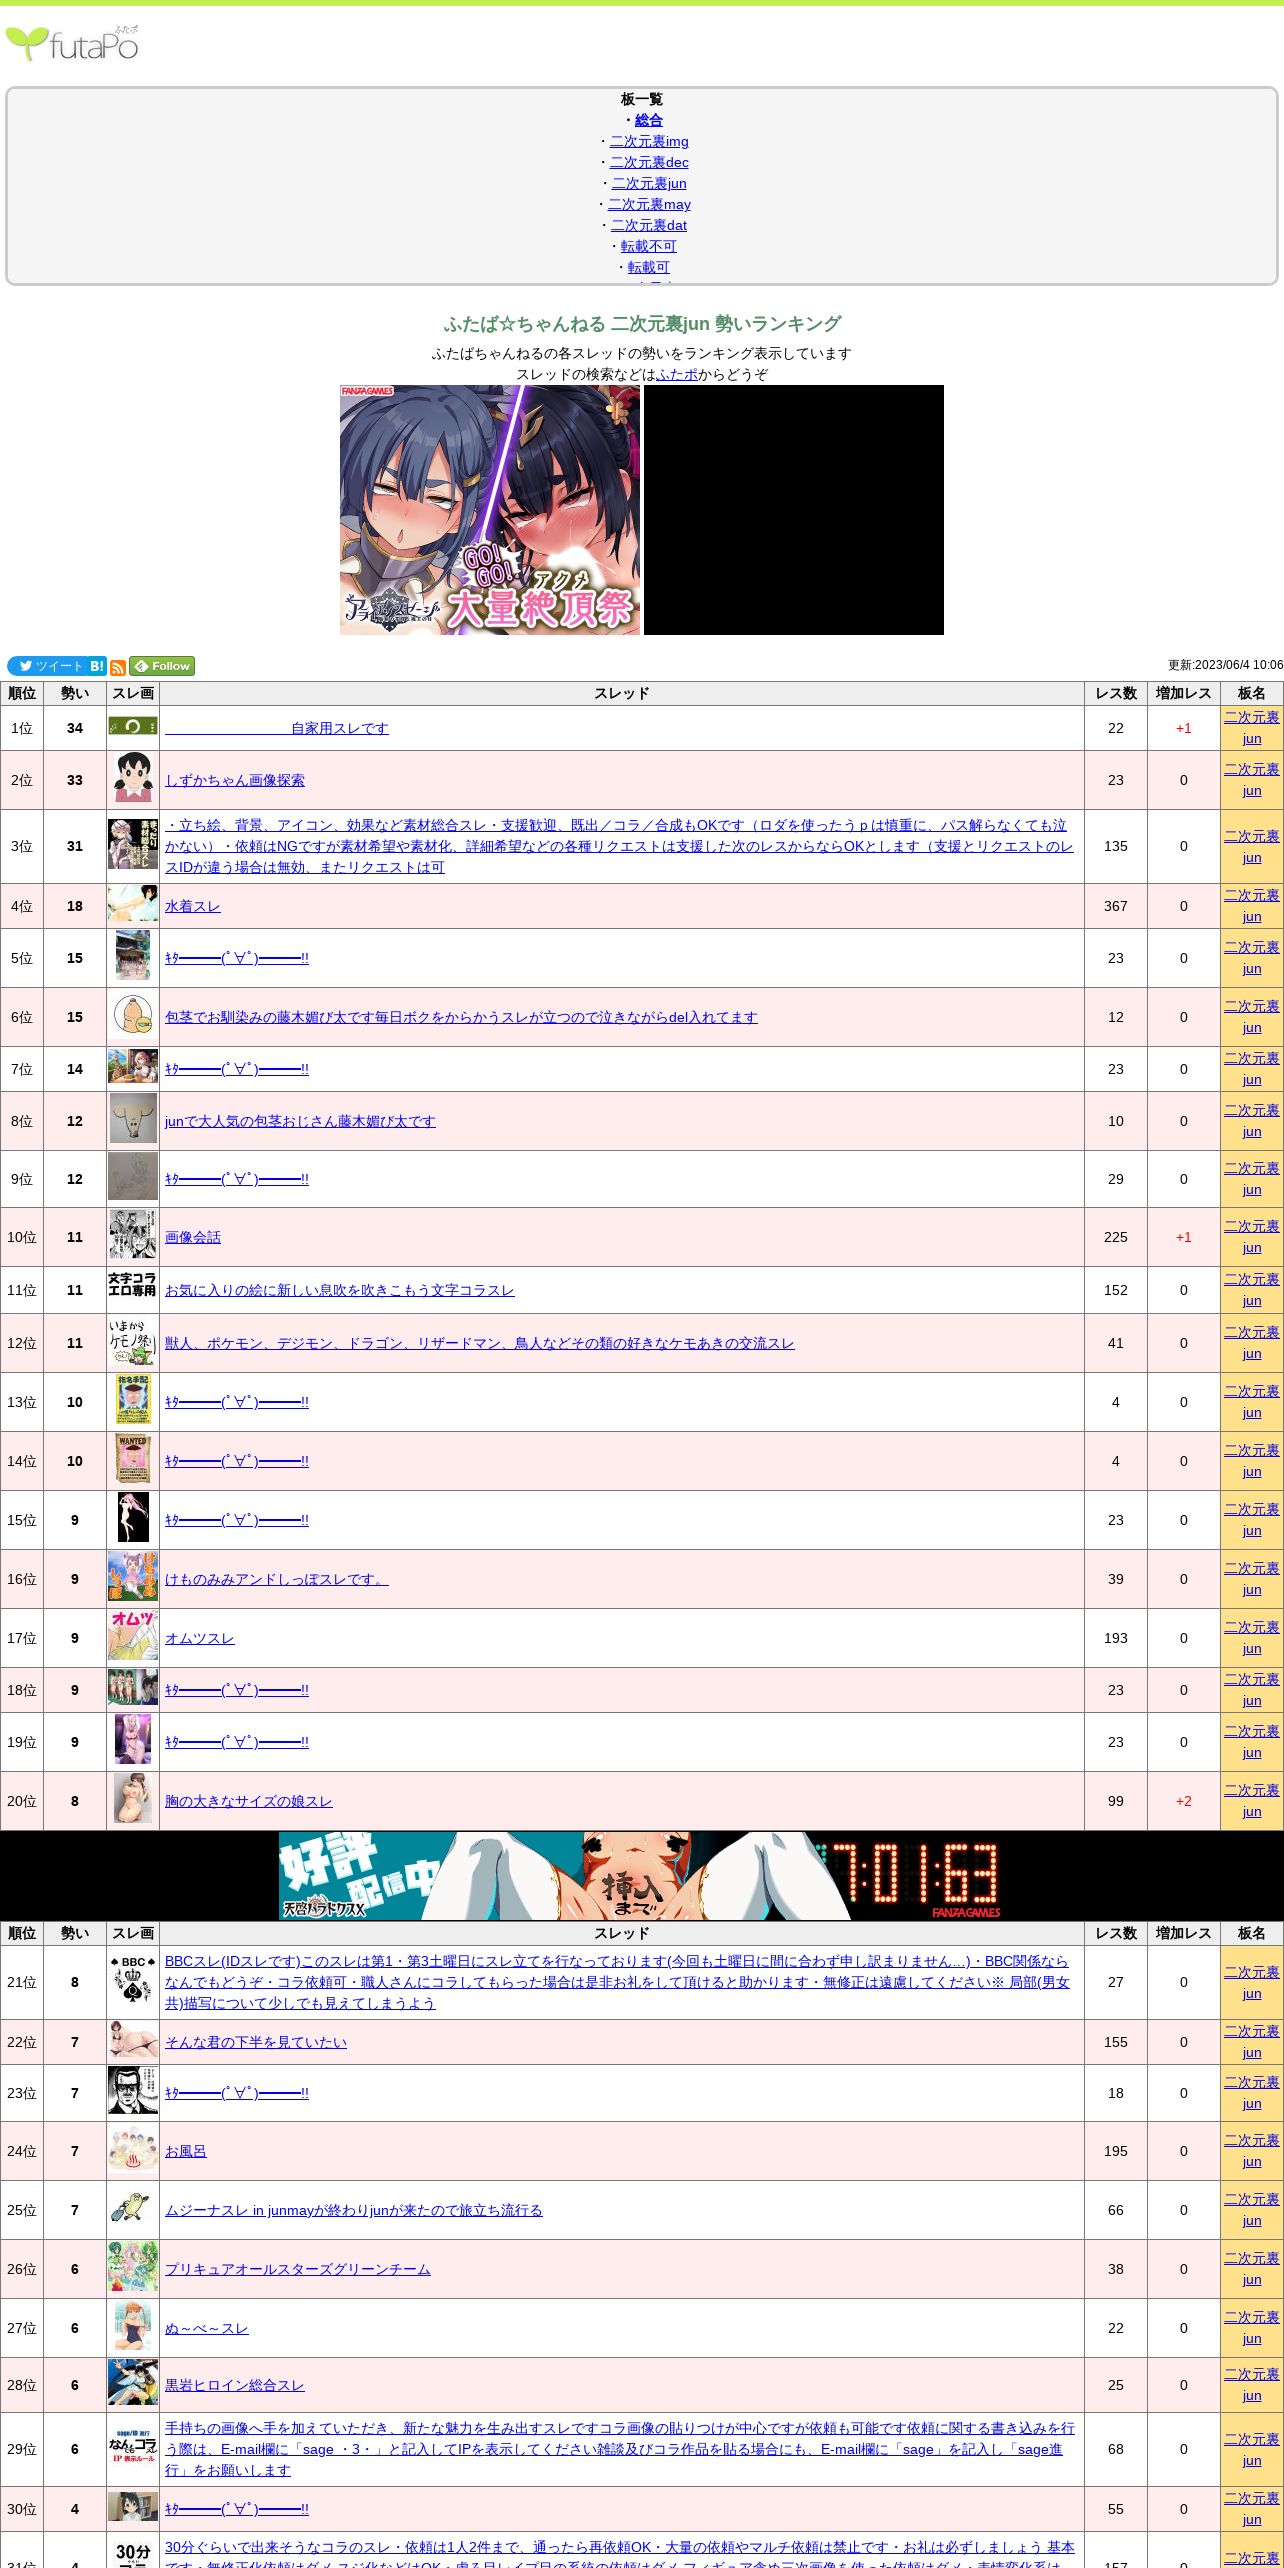The width and height of the screenshot is (1284, 2568).
Task: Click the ぬ～べ～スレ thread thumbnail
Action: tap(133, 2326)
